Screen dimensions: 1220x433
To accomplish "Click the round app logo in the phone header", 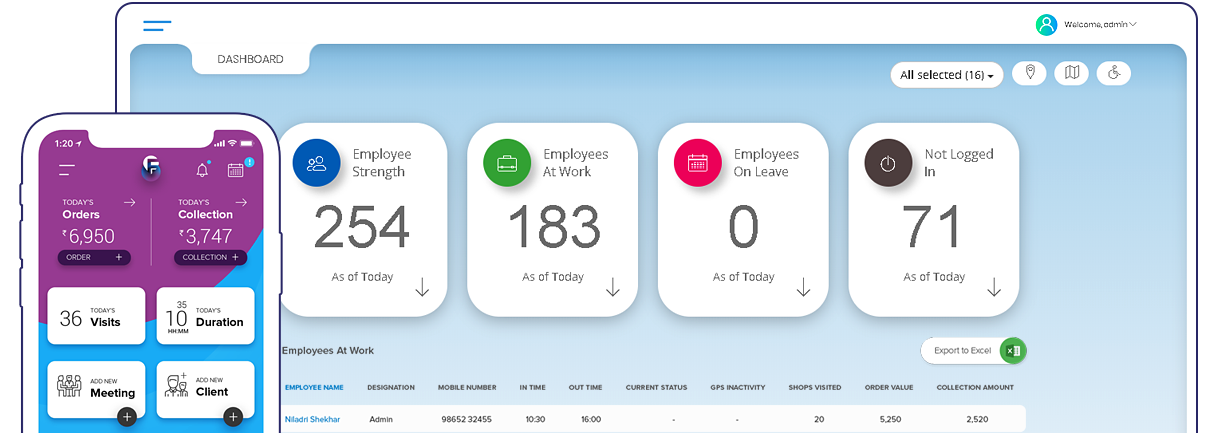I will (x=152, y=168).
